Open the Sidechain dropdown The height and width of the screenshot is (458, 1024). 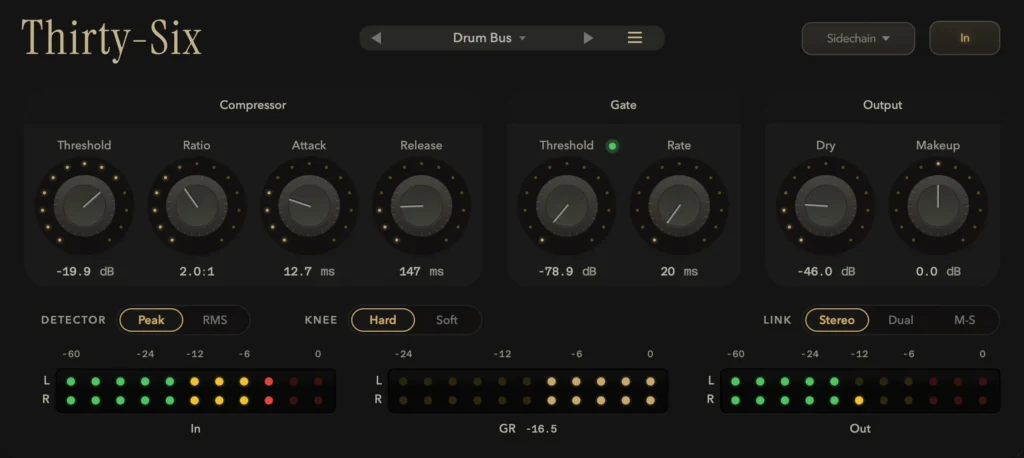pos(858,38)
